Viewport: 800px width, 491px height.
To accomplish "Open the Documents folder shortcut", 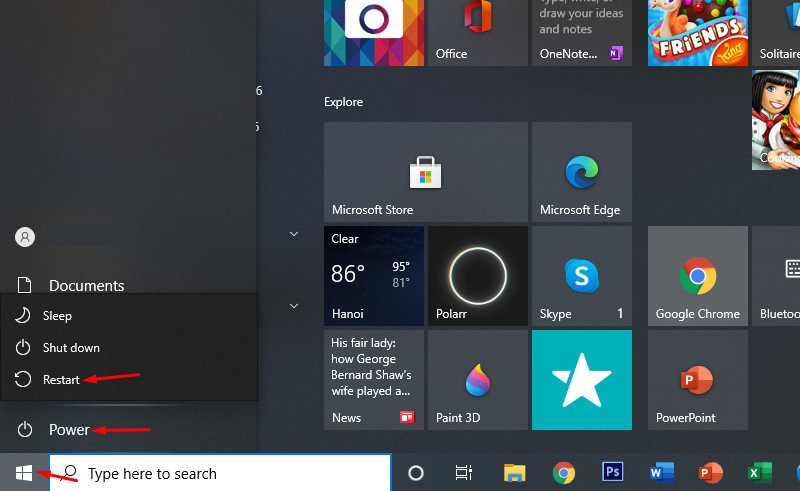I will tap(86, 286).
